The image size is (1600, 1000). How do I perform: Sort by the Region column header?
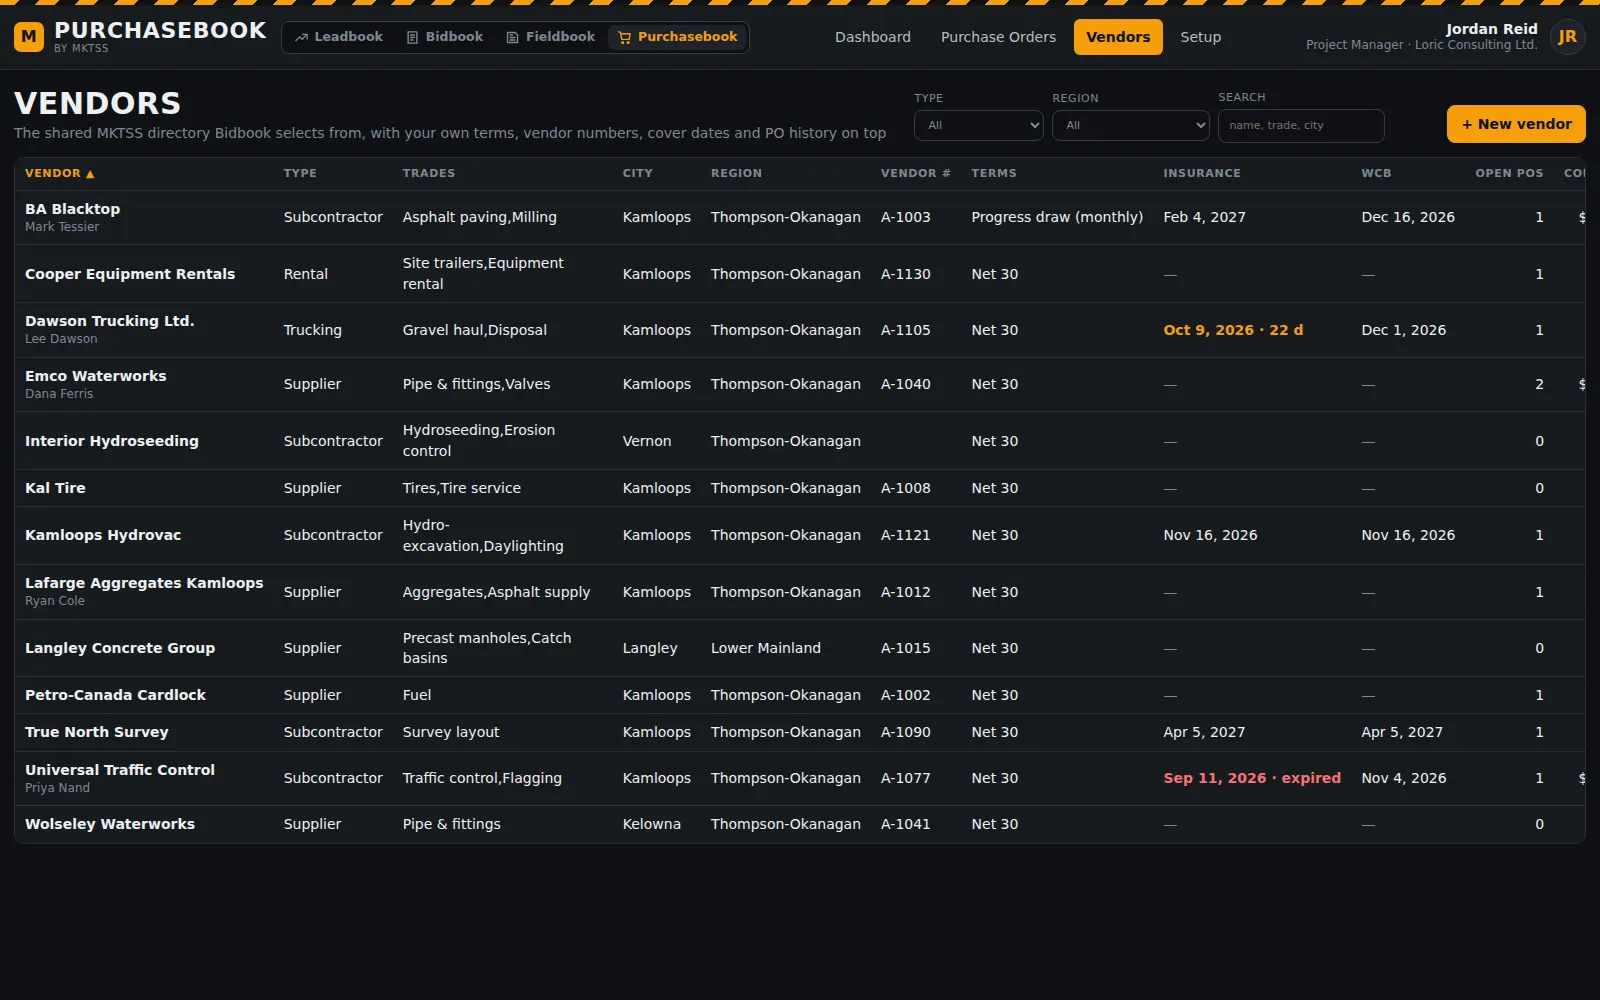[x=736, y=173]
